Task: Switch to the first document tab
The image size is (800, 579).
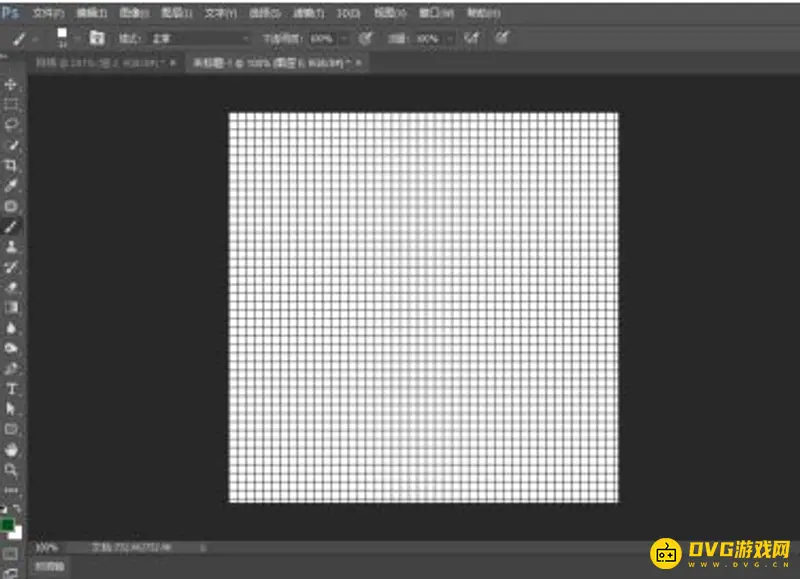Action: click(x=98, y=62)
